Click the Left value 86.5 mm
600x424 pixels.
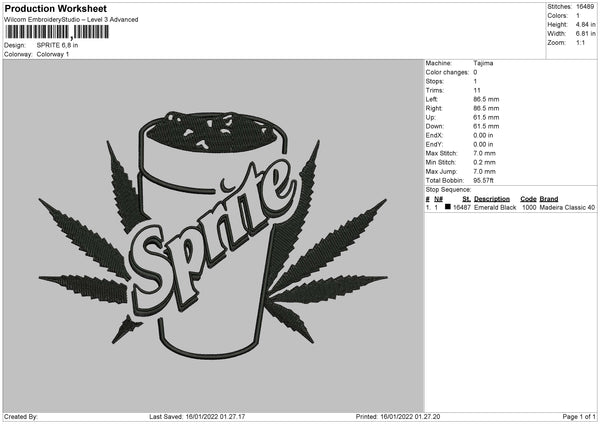click(x=486, y=99)
